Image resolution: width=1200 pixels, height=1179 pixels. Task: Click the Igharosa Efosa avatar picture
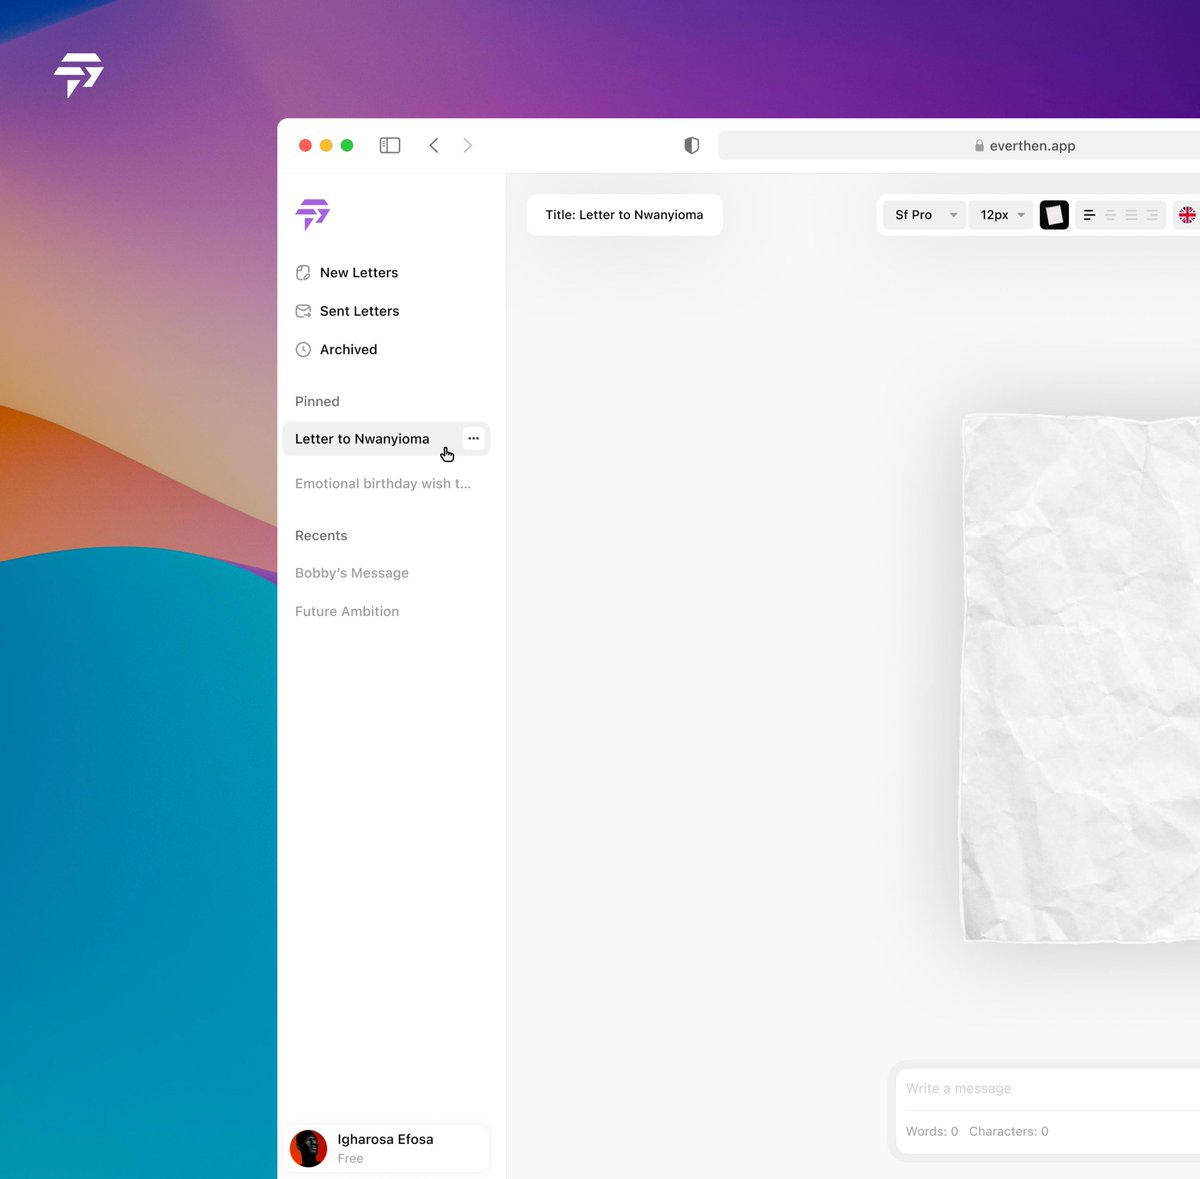[x=308, y=1149]
